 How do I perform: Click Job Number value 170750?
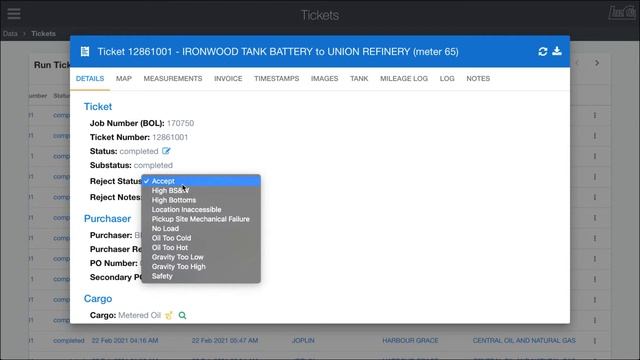(x=180, y=123)
